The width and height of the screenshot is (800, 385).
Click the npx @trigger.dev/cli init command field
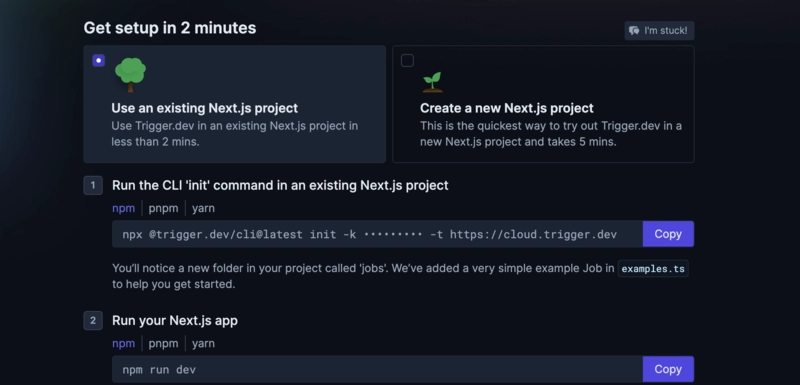coord(377,234)
